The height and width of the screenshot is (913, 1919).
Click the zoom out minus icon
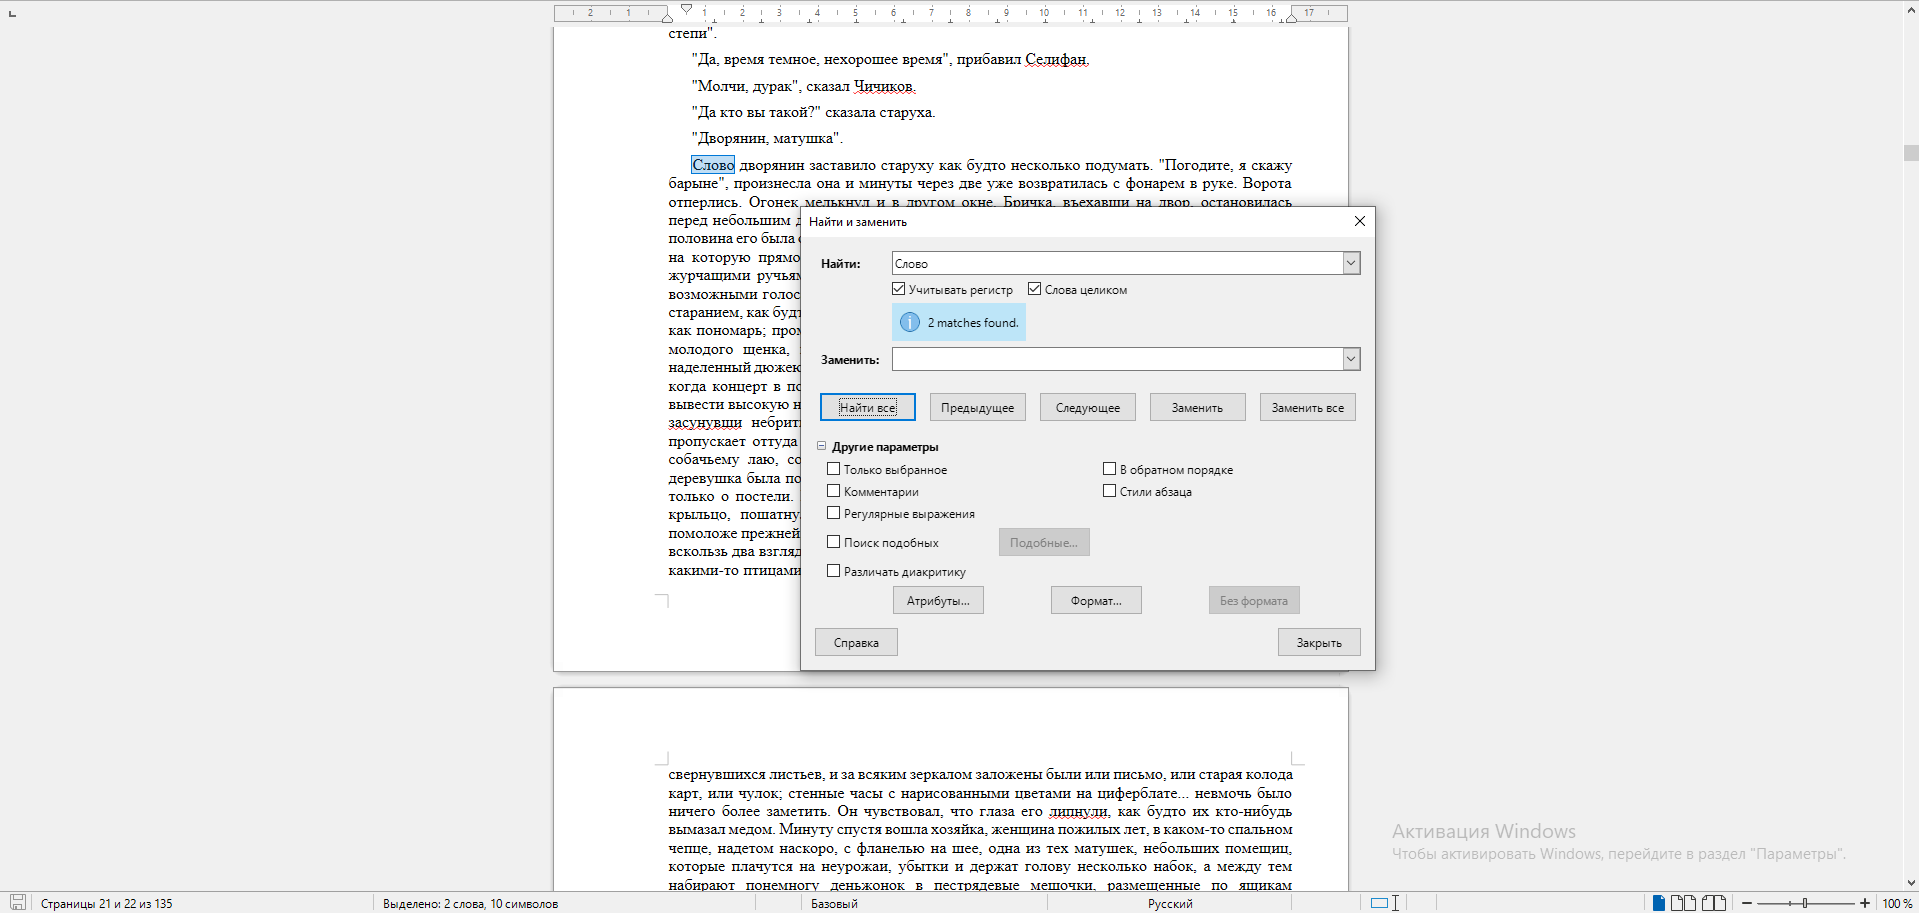tap(1747, 903)
